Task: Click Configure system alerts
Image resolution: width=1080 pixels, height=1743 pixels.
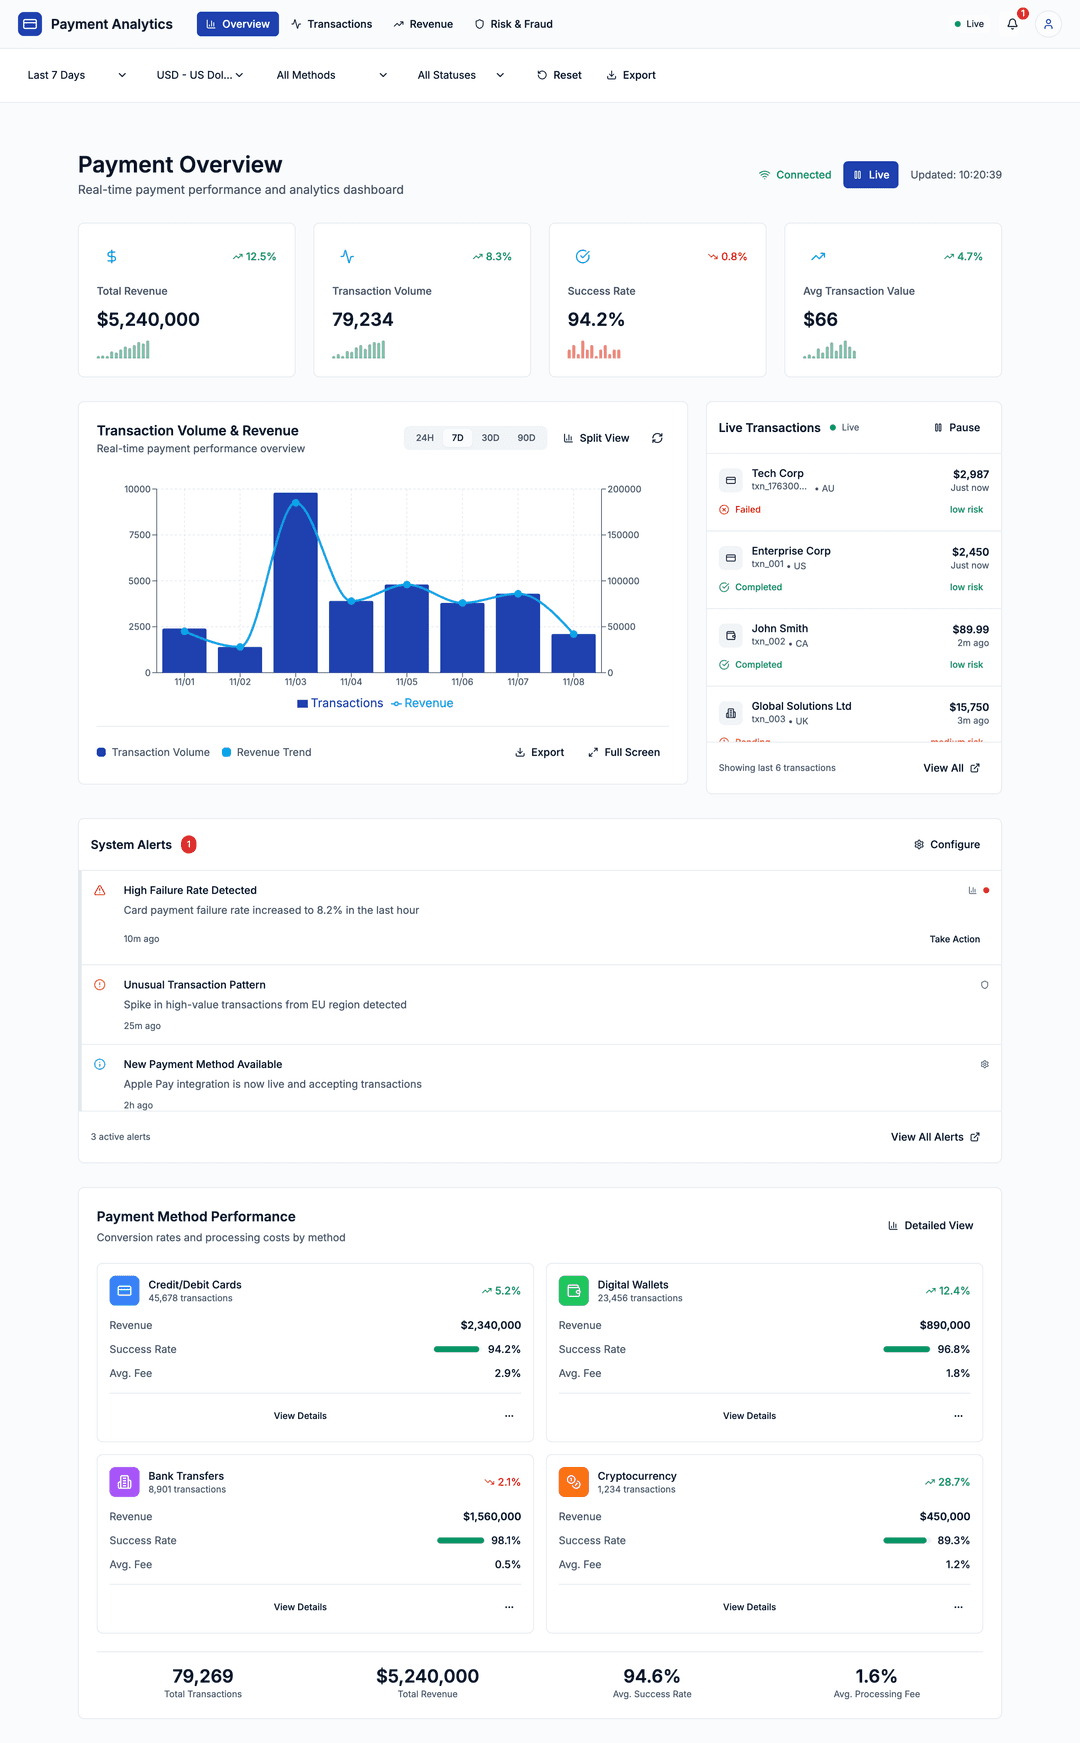Action: point(947,845)
